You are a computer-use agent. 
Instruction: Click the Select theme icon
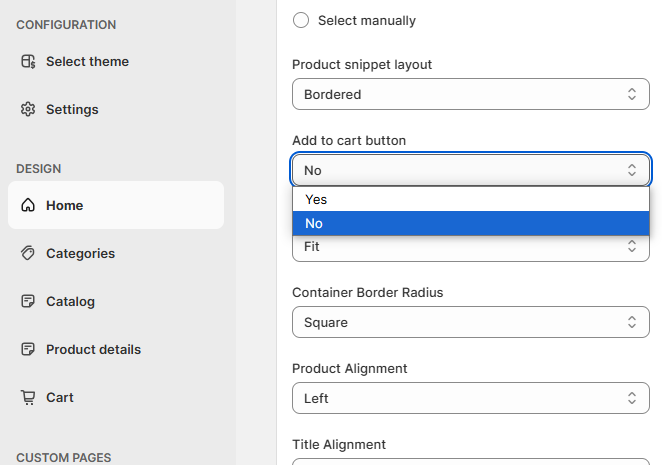tap(28, 61)
